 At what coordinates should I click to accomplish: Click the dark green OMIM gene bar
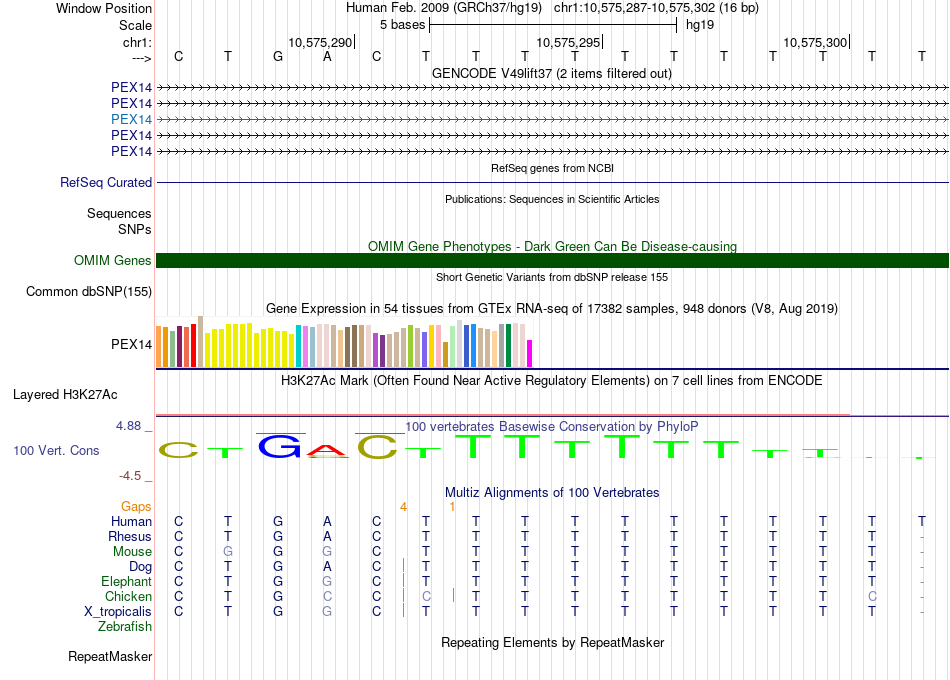click(552, 261)
